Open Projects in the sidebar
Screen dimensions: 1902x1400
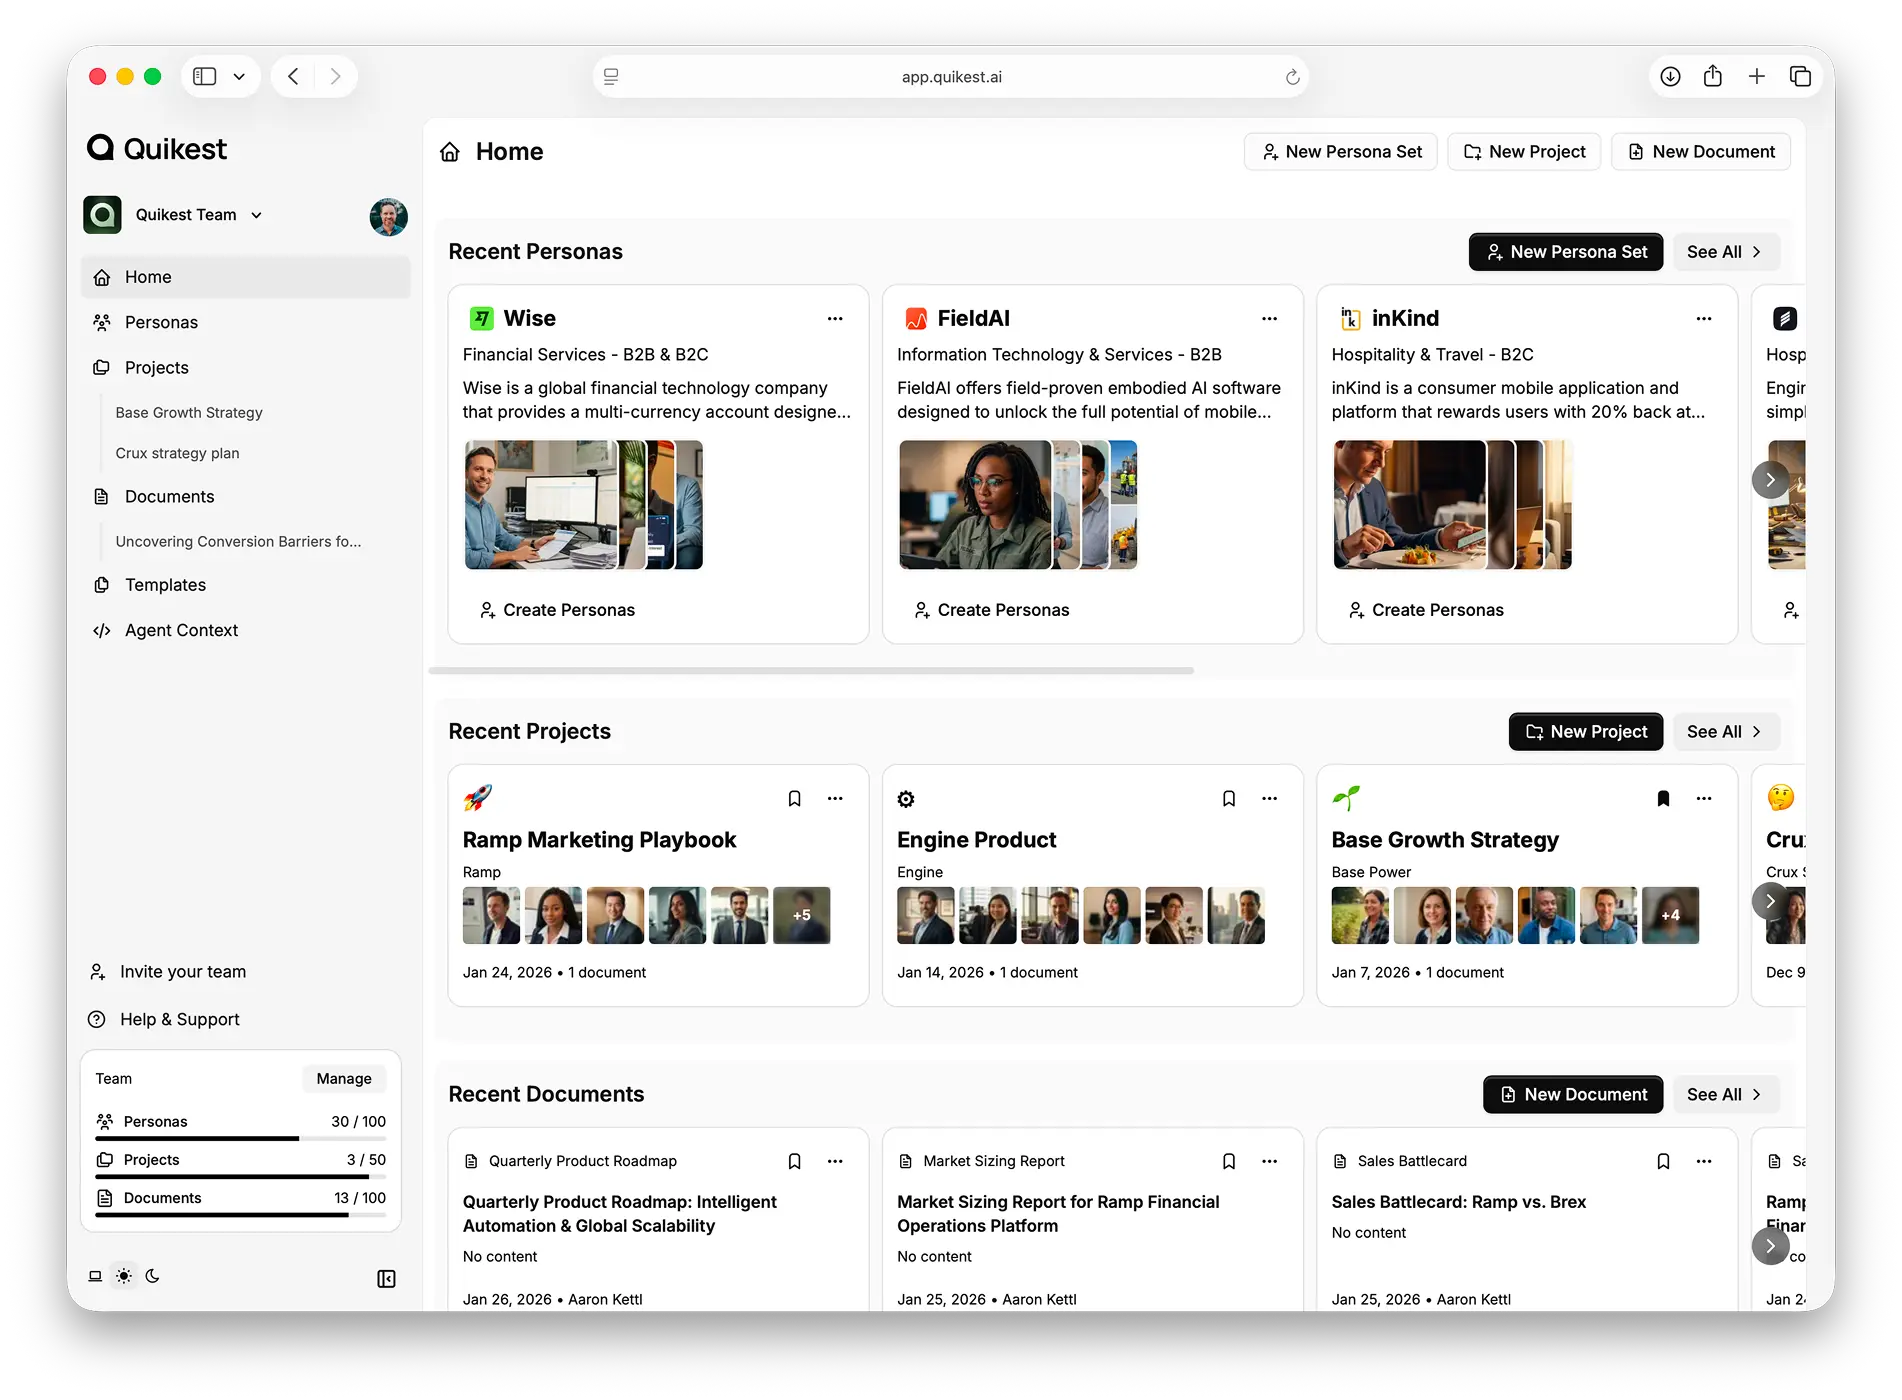tap(245, 368)
